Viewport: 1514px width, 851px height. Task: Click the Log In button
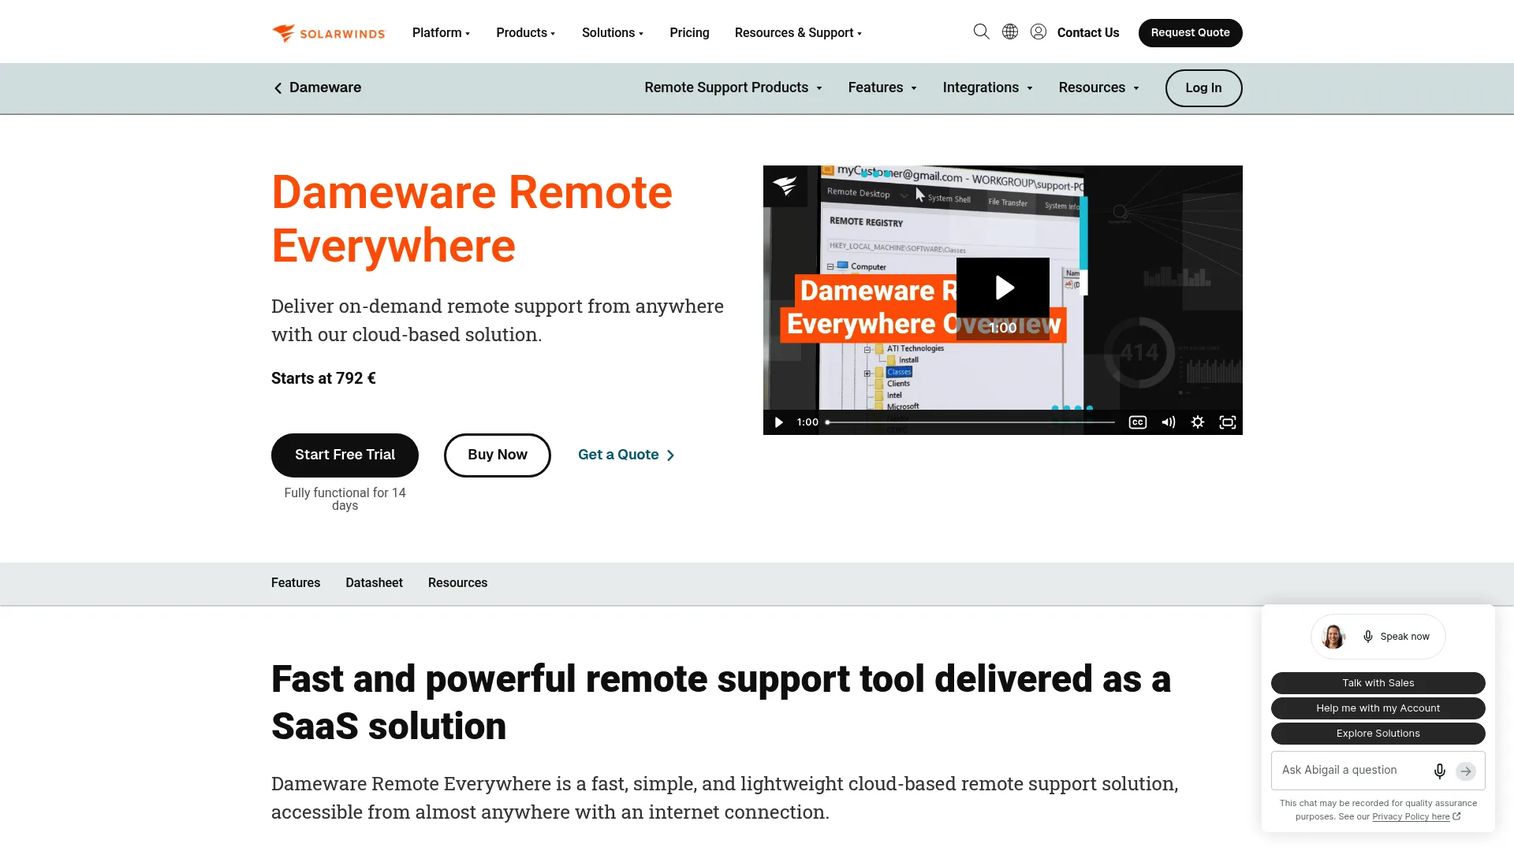point(1204,88)
